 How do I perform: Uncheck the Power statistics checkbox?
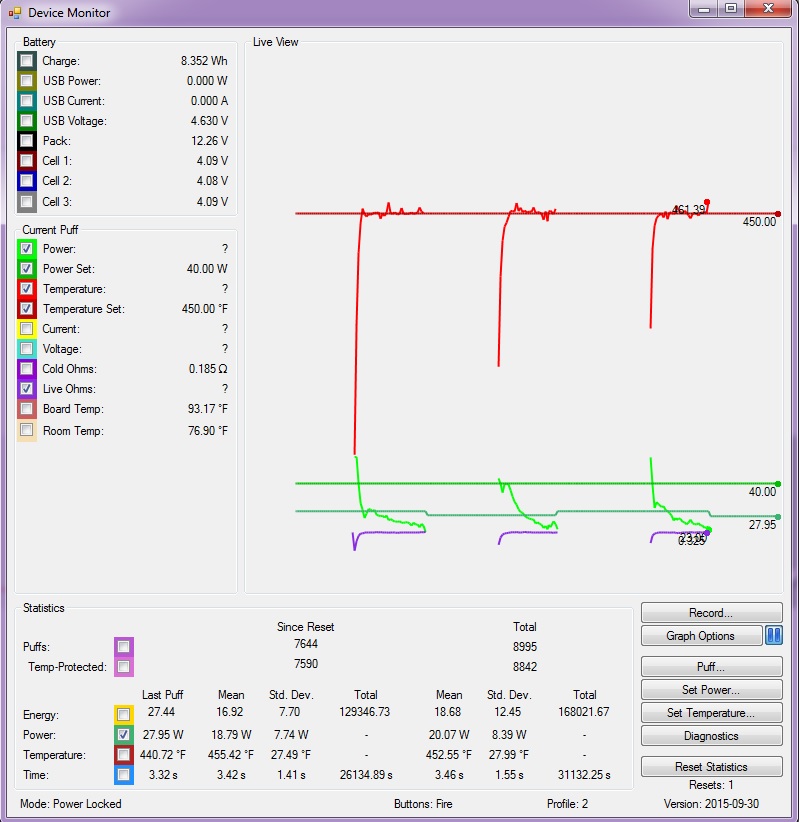coord(124,734)
